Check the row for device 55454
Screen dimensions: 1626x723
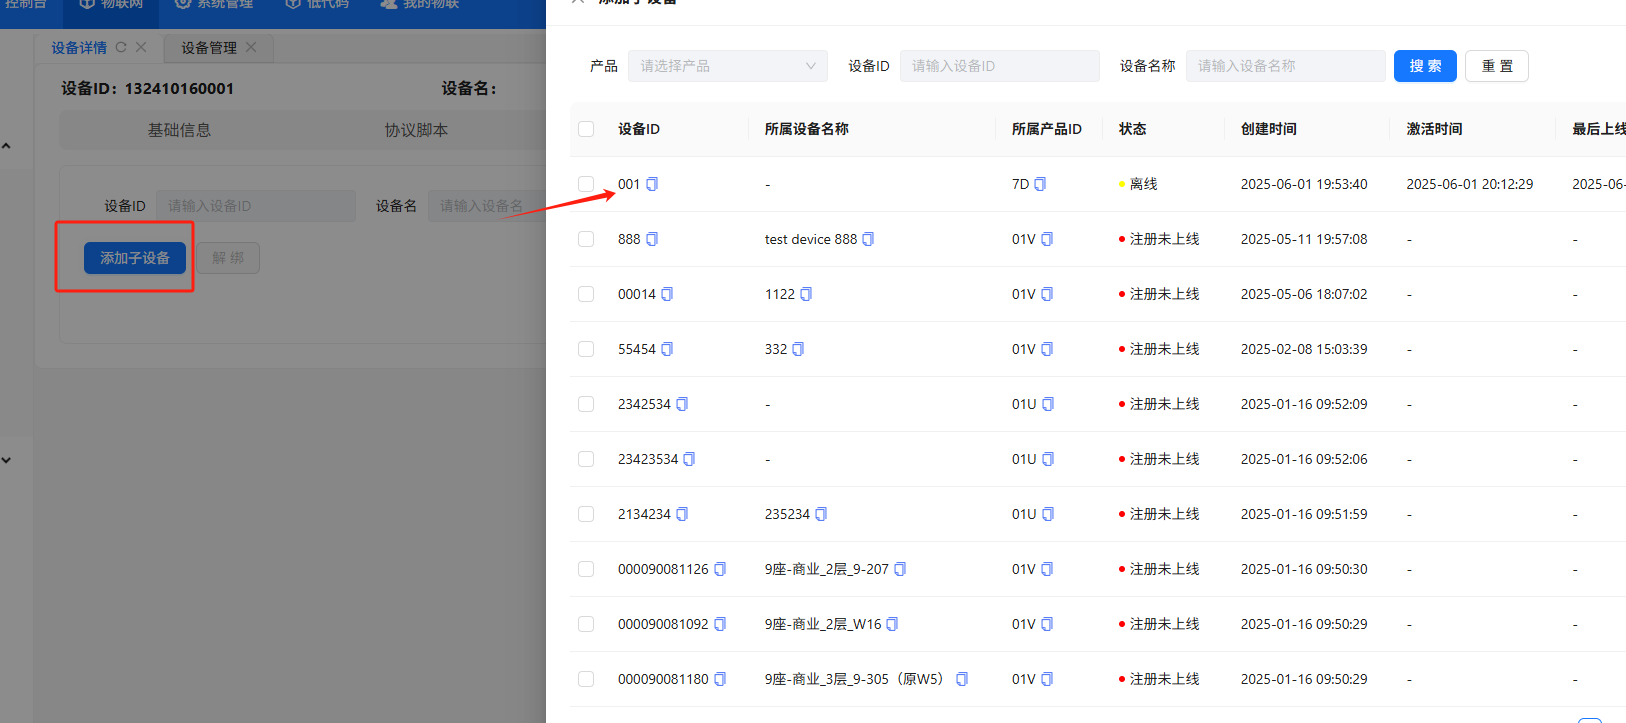[586, 349]
